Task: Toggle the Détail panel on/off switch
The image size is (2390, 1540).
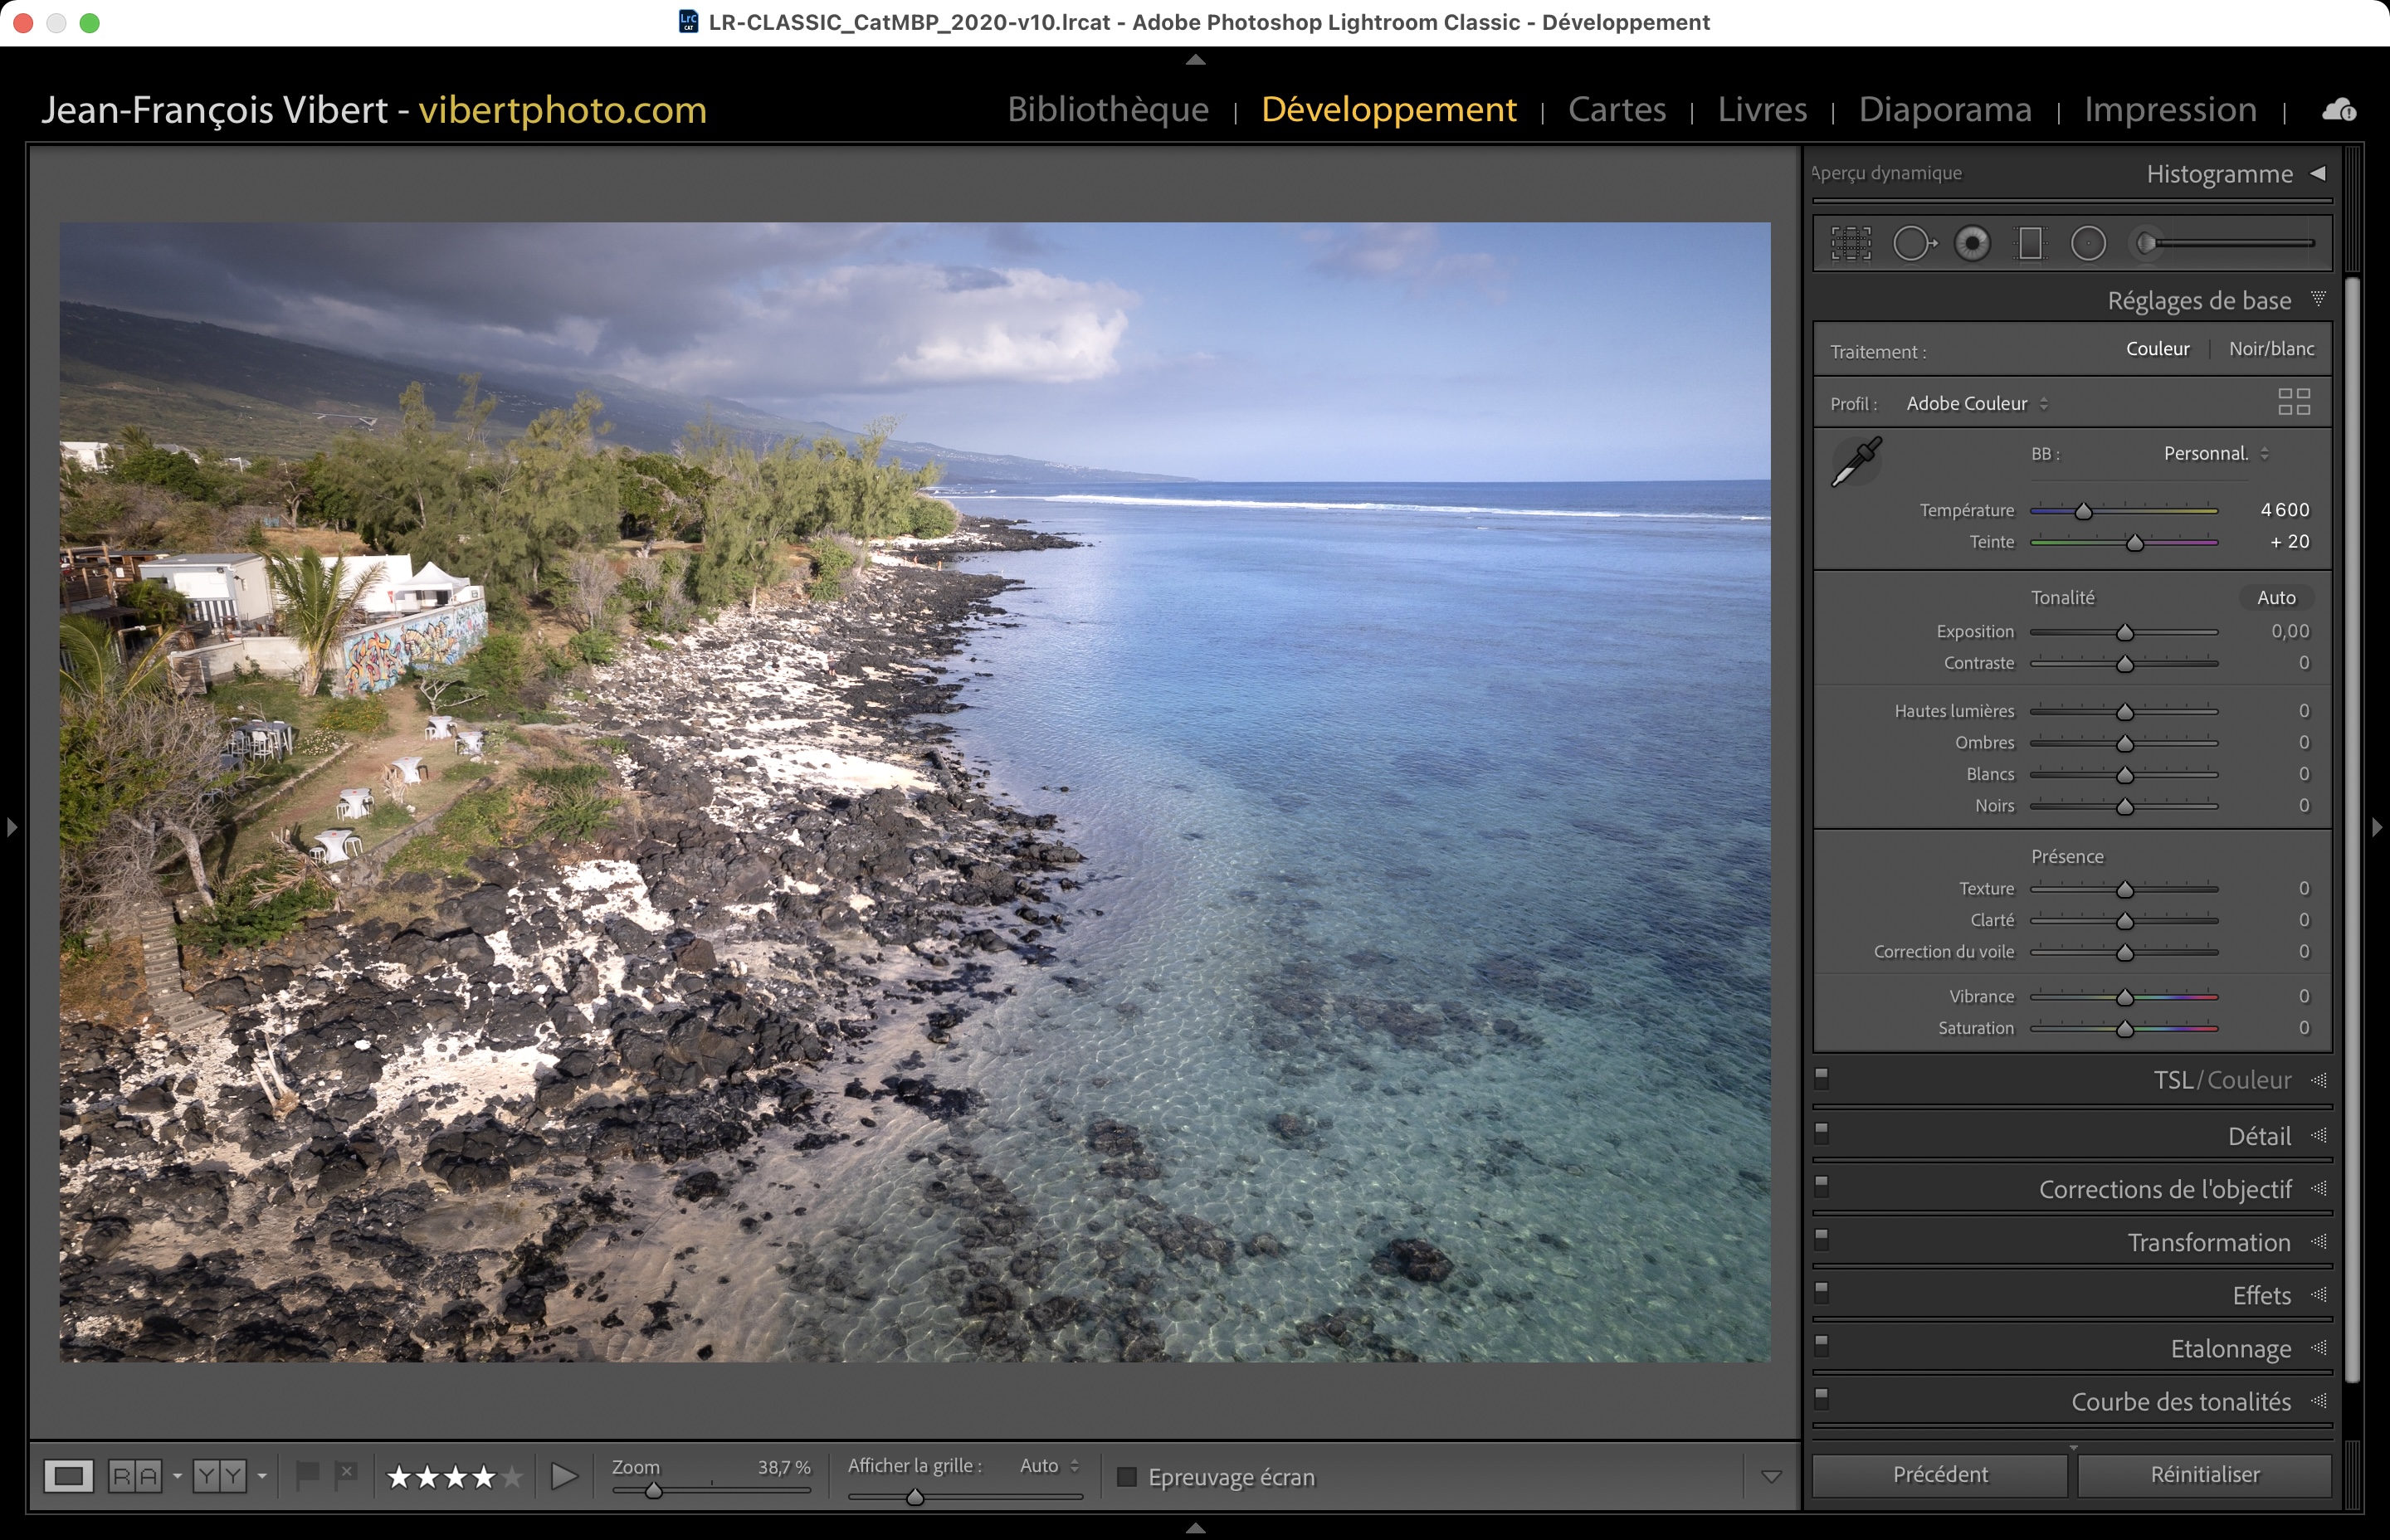Action: pos(1822,1132)
